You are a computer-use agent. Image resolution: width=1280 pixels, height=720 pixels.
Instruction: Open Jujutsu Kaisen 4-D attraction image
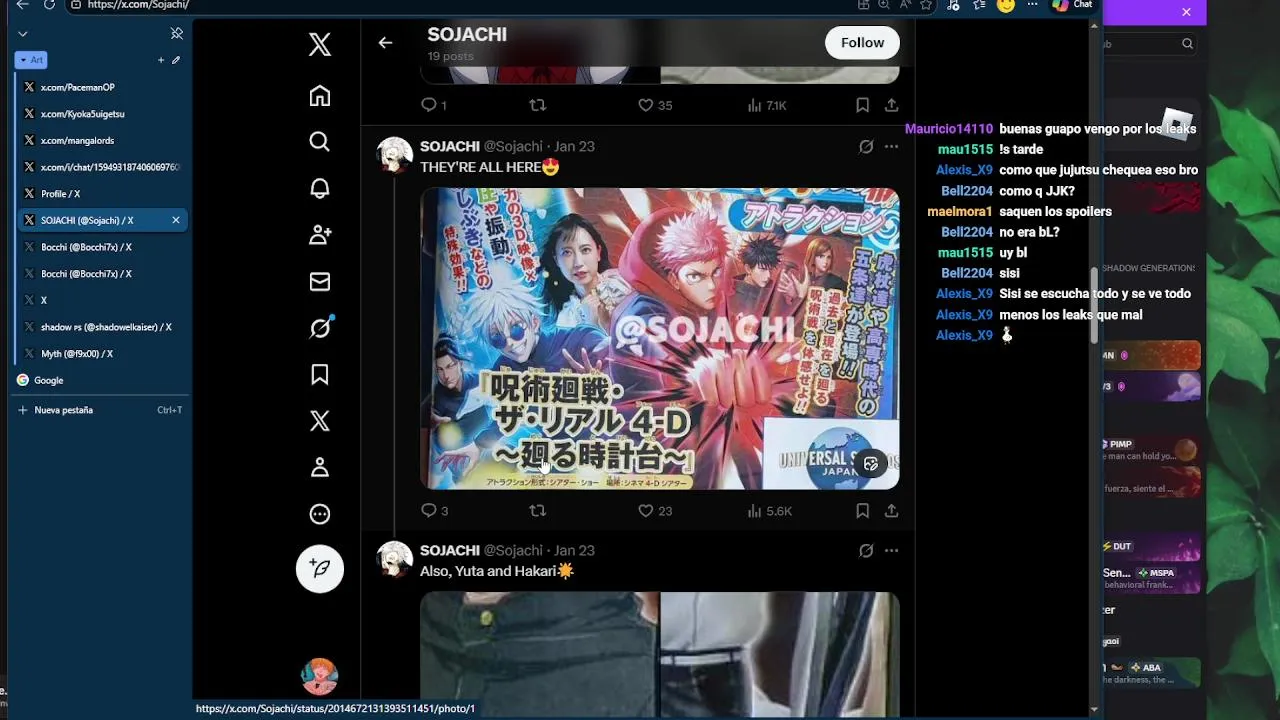(660, 338)
